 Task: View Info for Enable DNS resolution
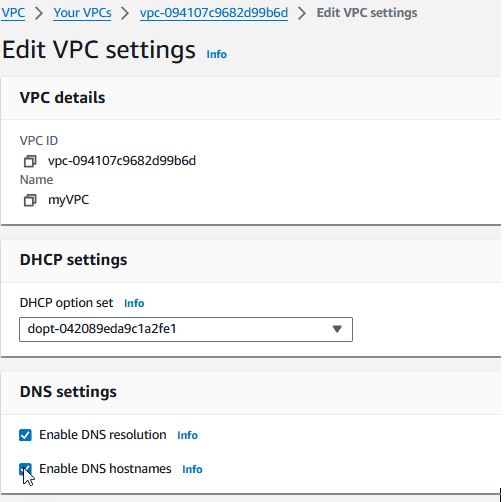(x=187, y=435)
